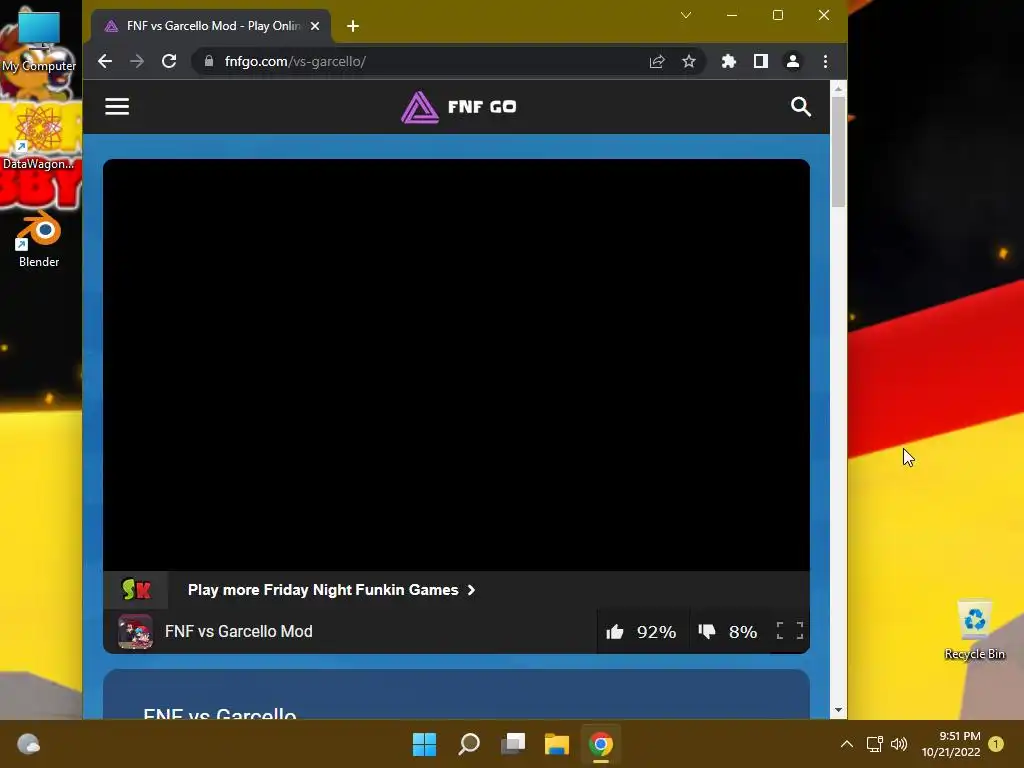Open the volume icon in the system tray
This screenshot has width=1024, height=768.
[899, 744]
